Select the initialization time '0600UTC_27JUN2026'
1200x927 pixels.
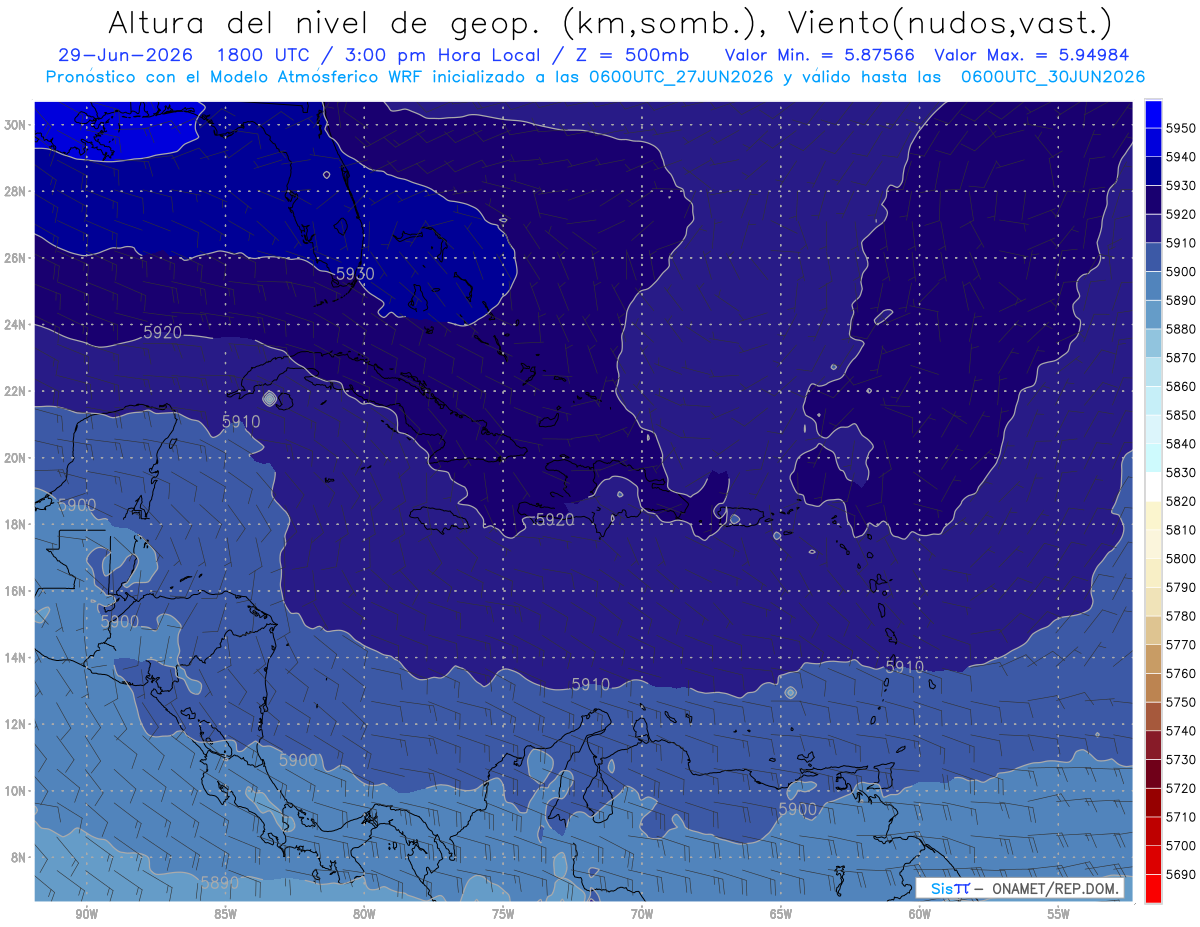681,76
